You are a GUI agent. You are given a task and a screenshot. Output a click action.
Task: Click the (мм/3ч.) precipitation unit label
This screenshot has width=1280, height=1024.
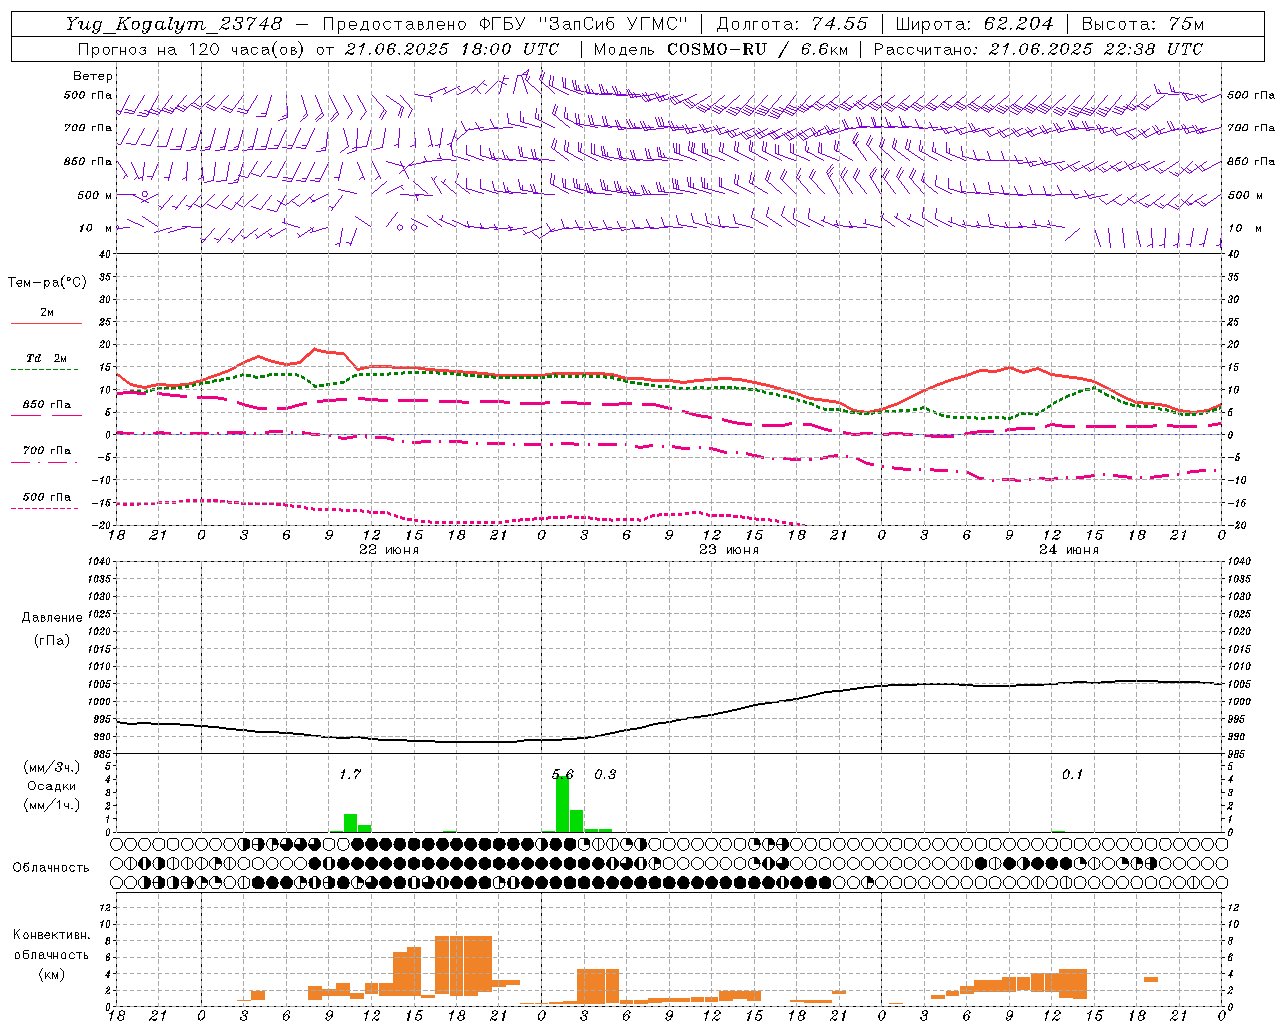point(52,767)
